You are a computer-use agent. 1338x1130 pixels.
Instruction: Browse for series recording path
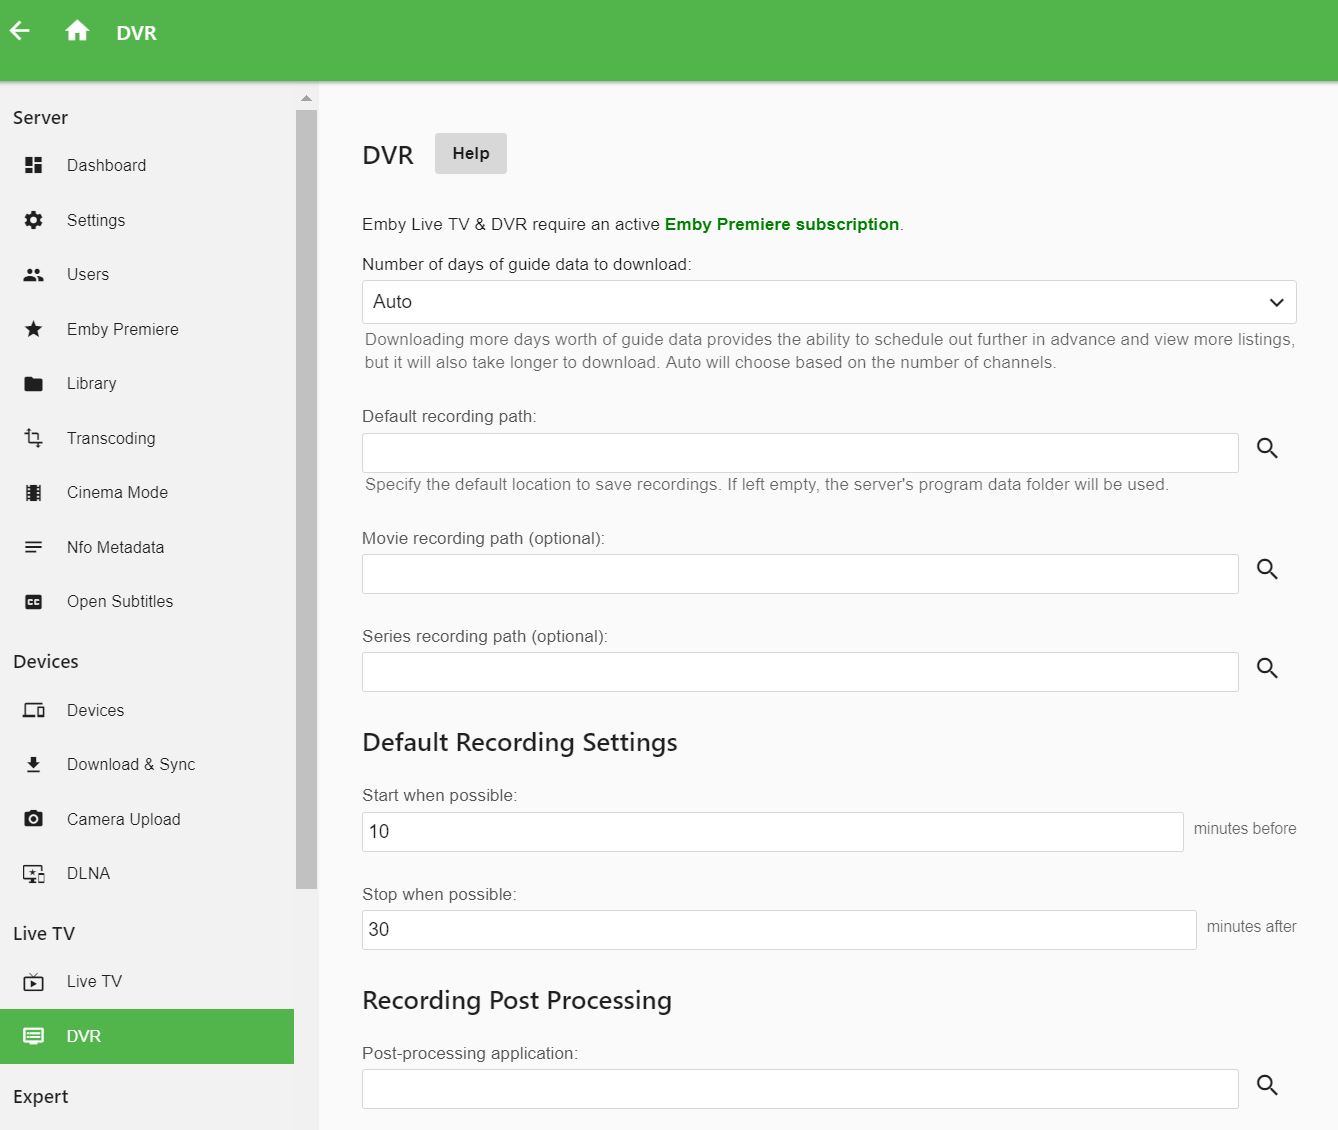click(1267, 668)
